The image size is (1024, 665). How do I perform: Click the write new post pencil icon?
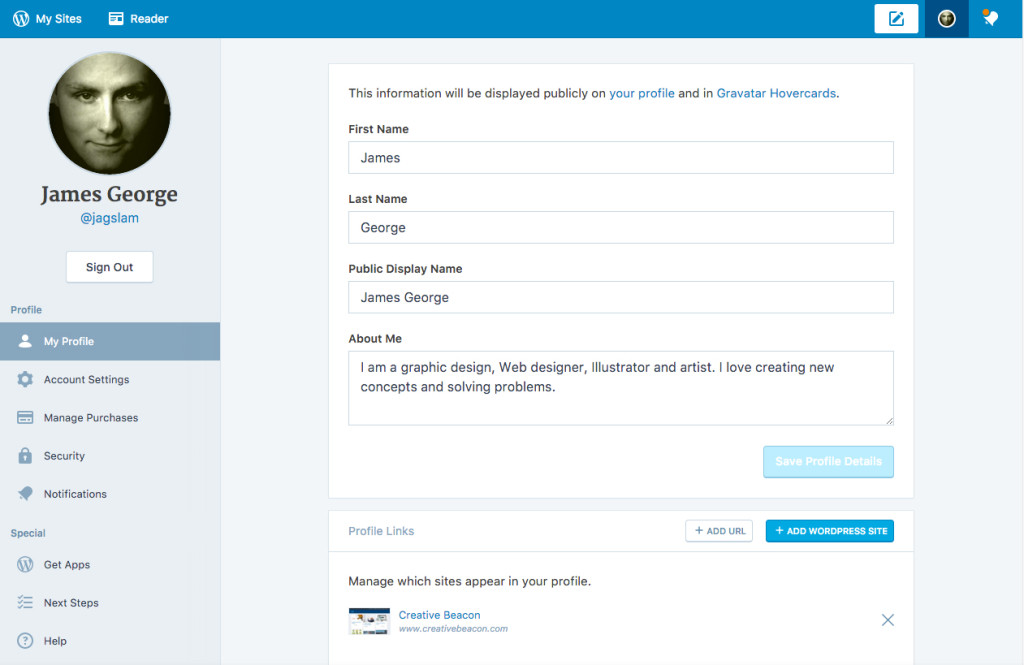pos(896,19)
